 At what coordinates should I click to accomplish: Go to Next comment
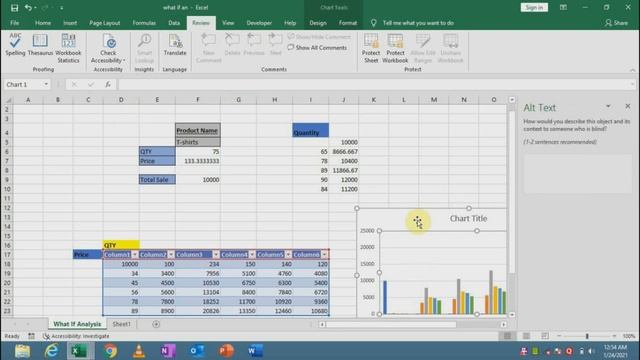pos(276,44)
